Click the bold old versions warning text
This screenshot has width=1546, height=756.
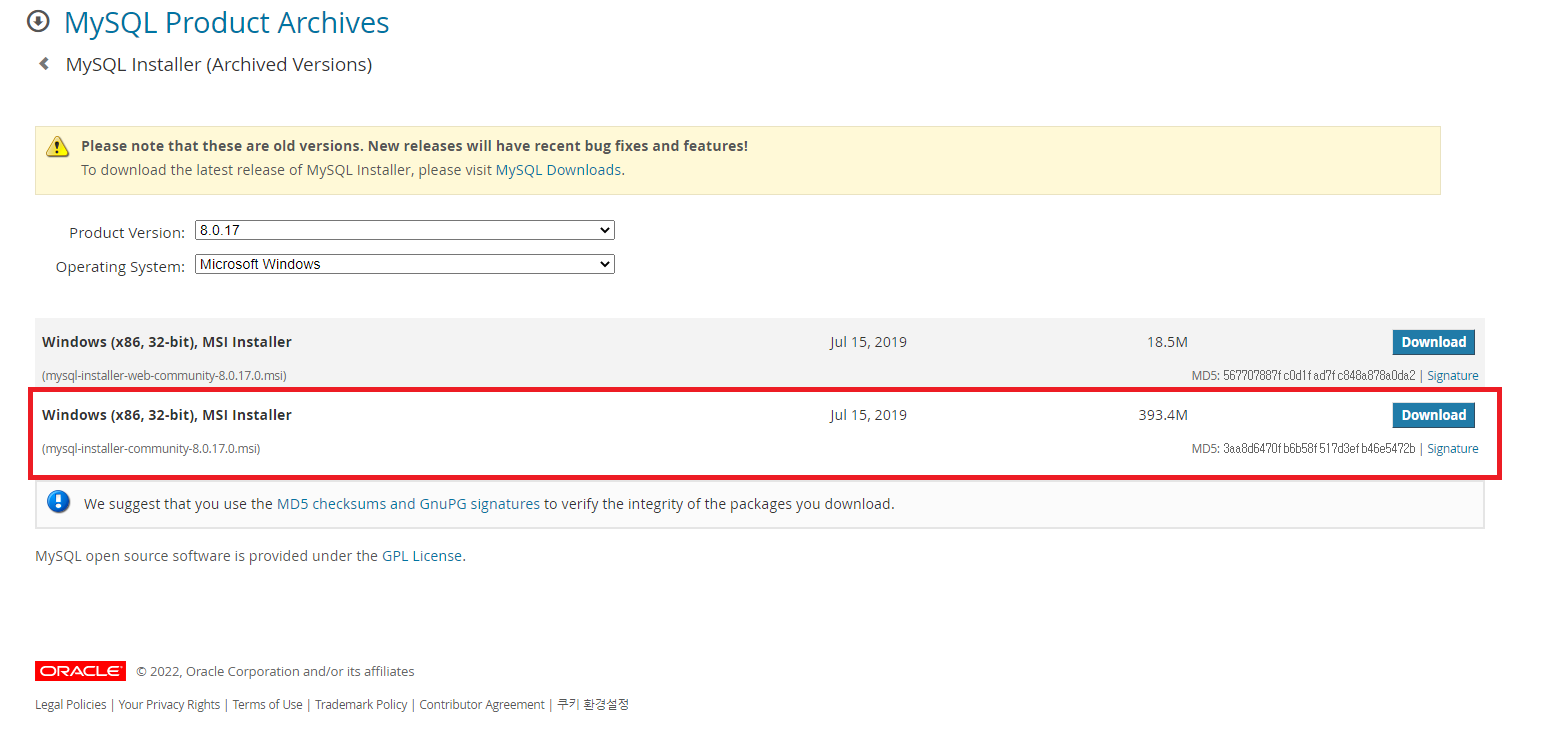pyautogui.click(x=414, y=146)
